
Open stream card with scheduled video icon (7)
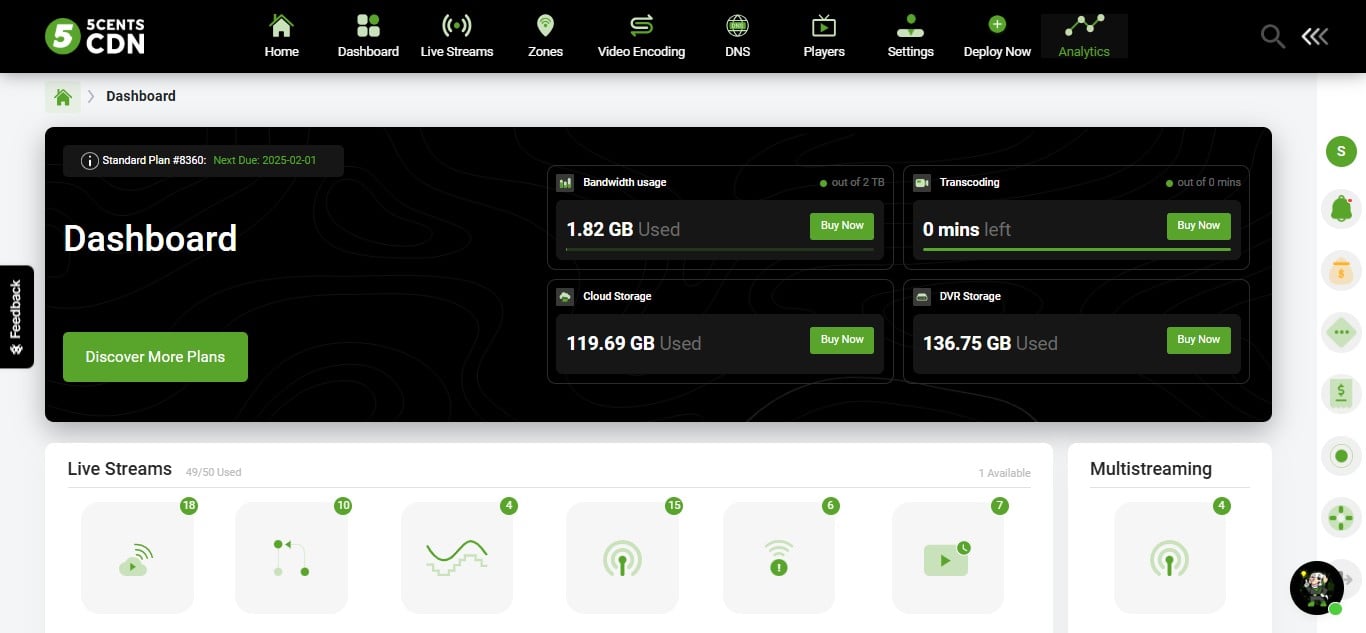coord(947,557)
